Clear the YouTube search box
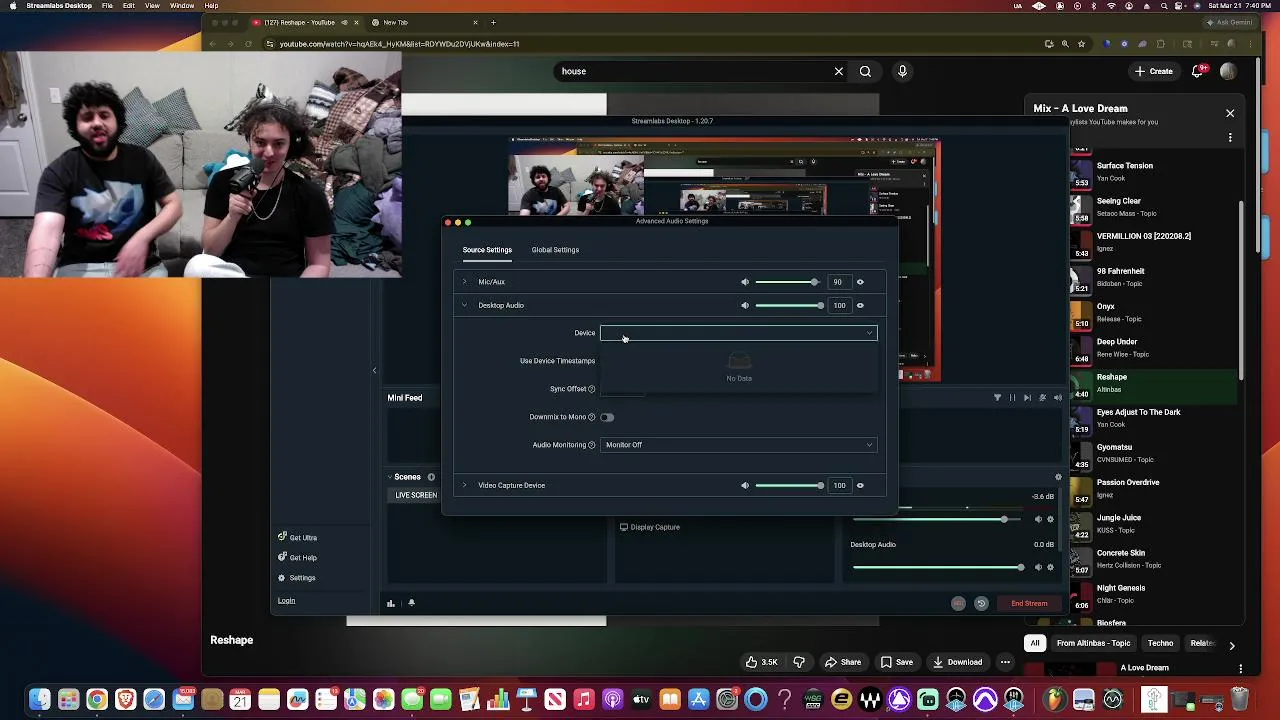This screenshot has width=1280, height=720. pyautogui.click(x=838, y=71)
